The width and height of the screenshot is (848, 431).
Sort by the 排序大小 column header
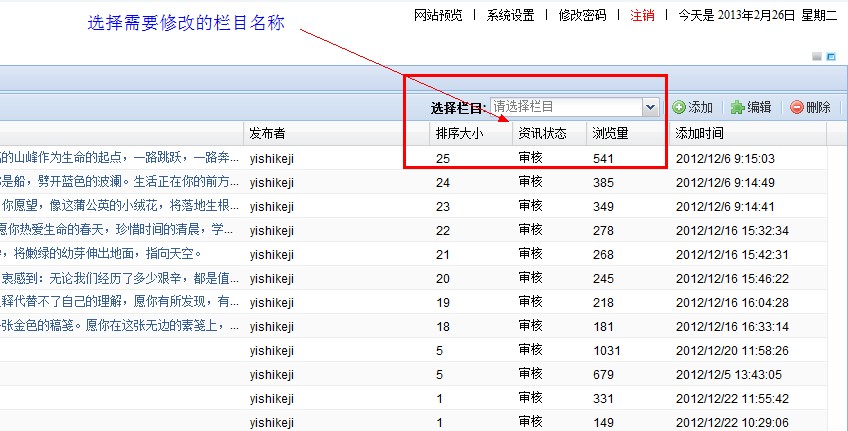[460, 133]
